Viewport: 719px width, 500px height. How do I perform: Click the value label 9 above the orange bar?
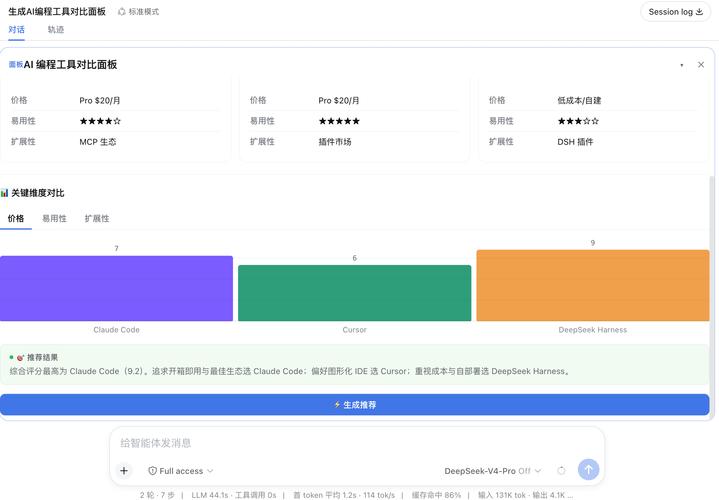[593, 243]
